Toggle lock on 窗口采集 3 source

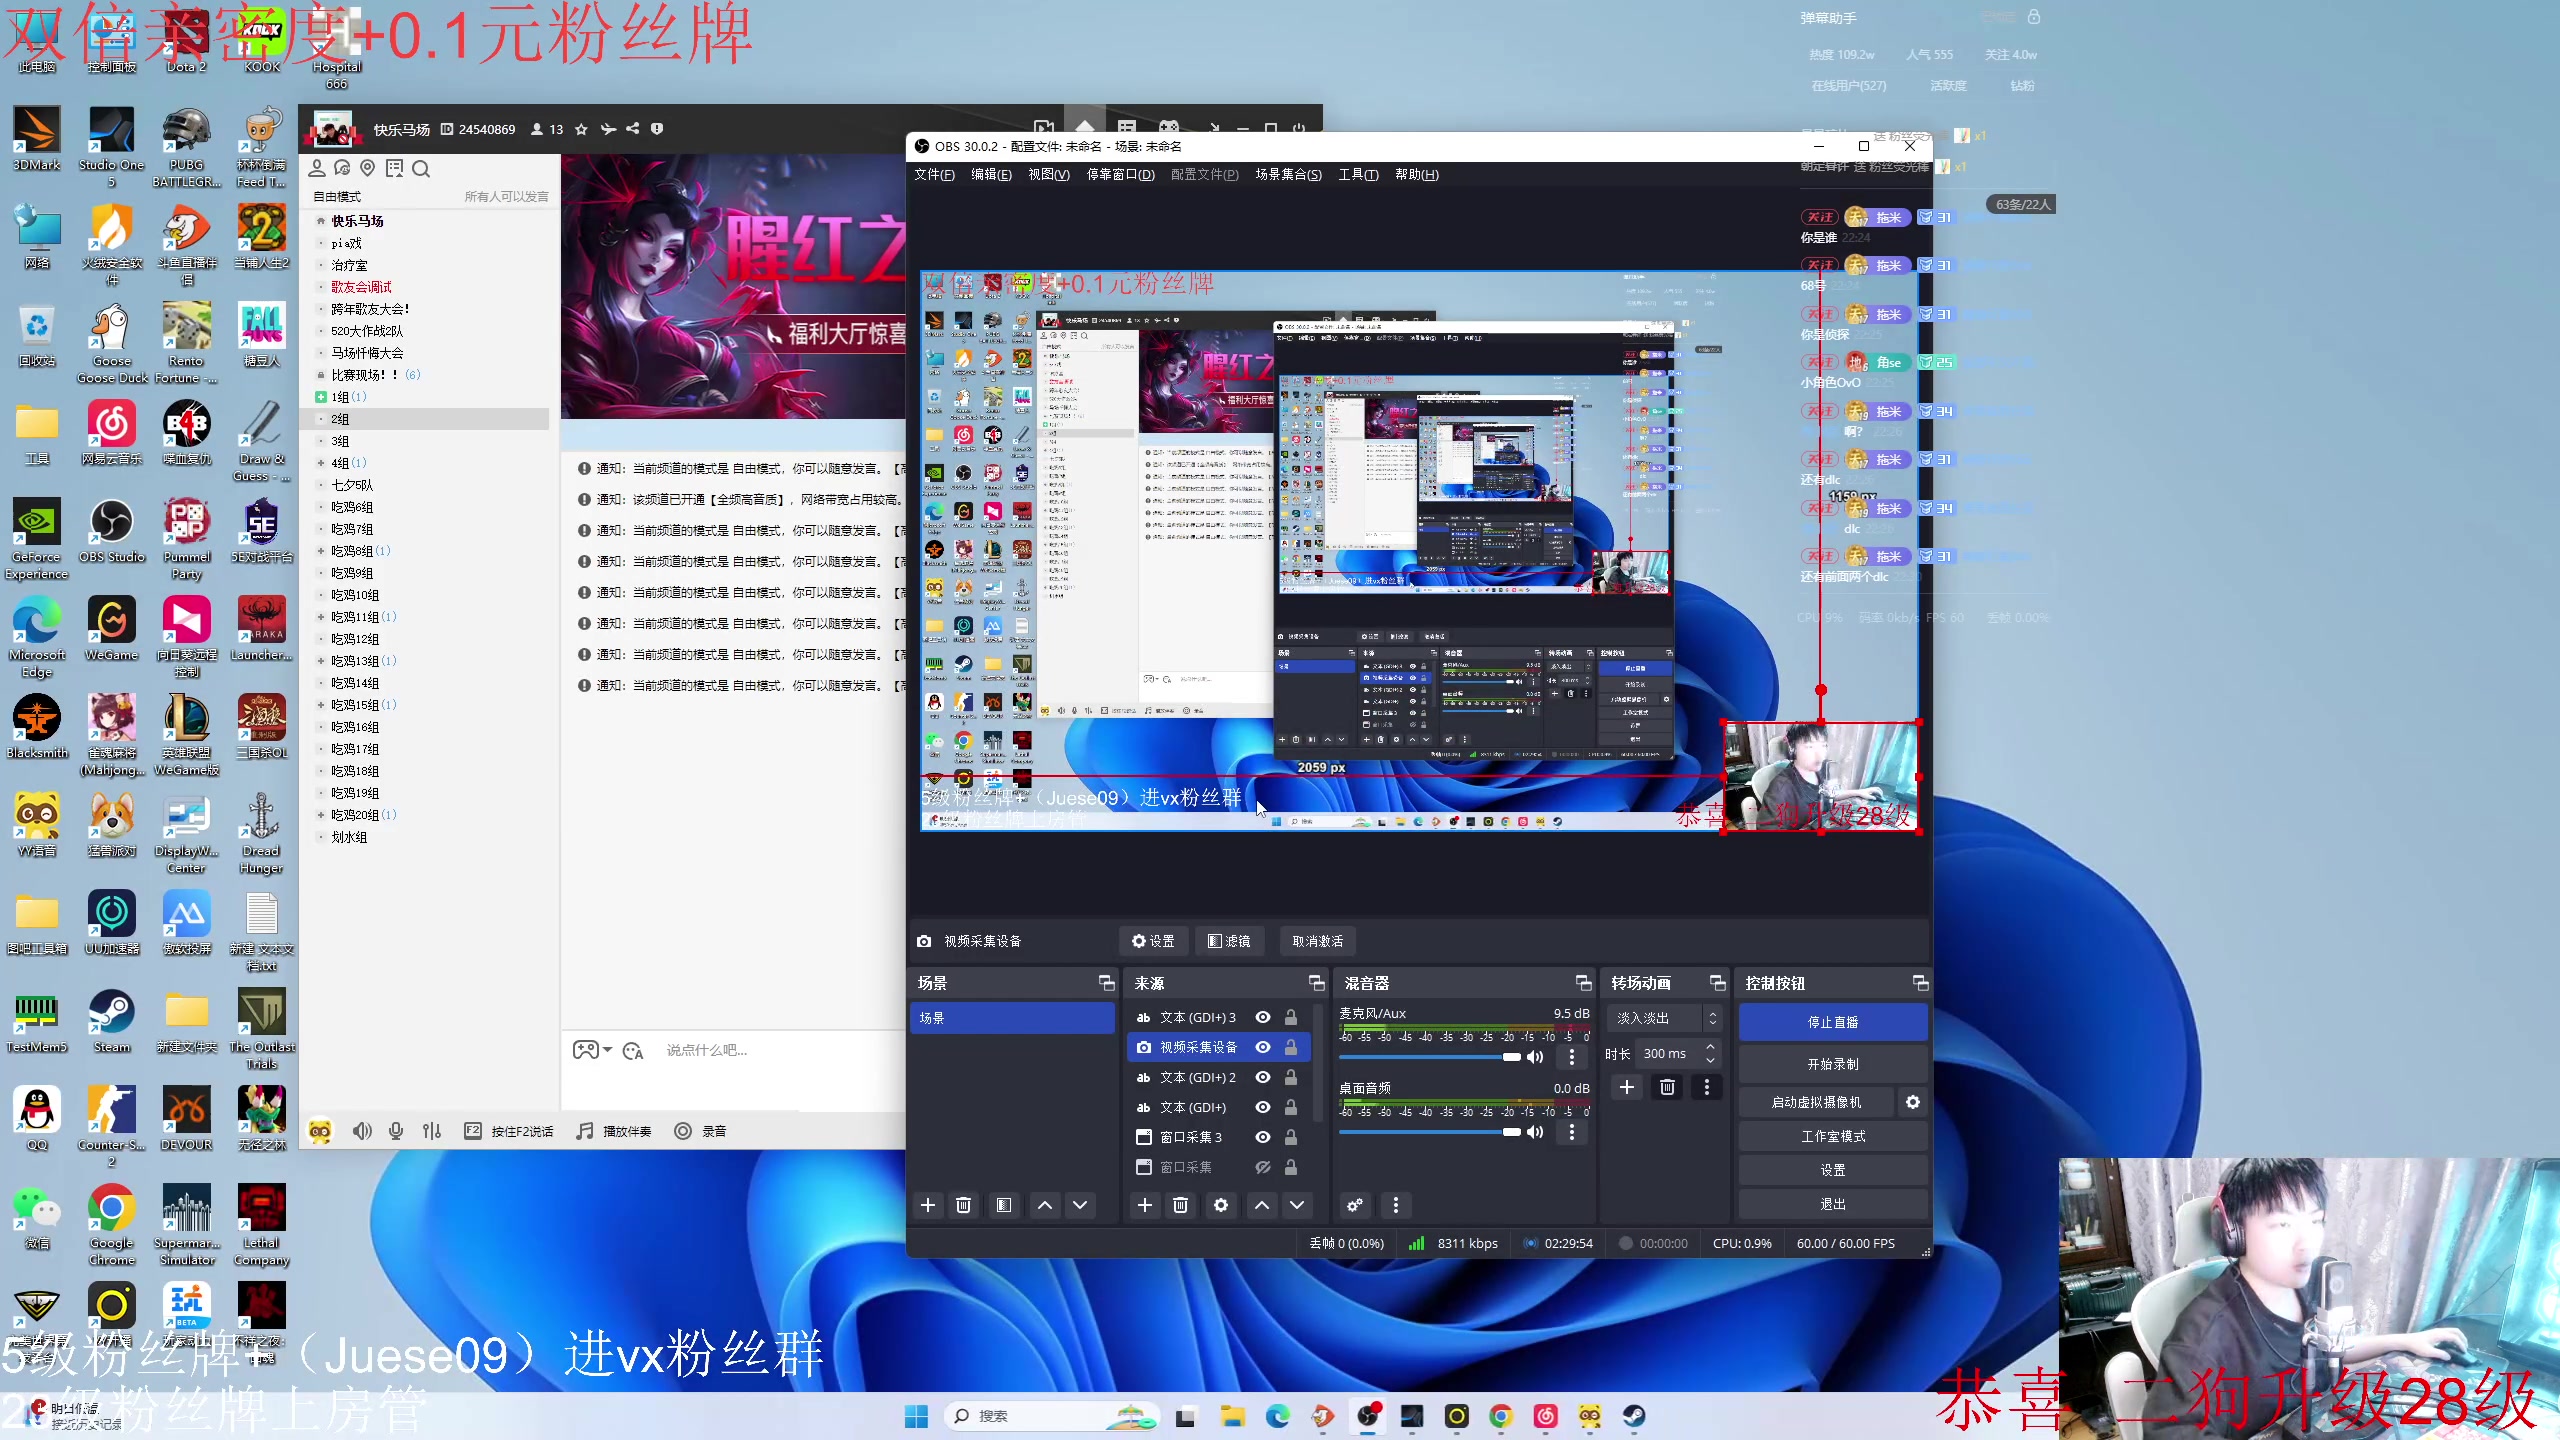(1291, 1137)
